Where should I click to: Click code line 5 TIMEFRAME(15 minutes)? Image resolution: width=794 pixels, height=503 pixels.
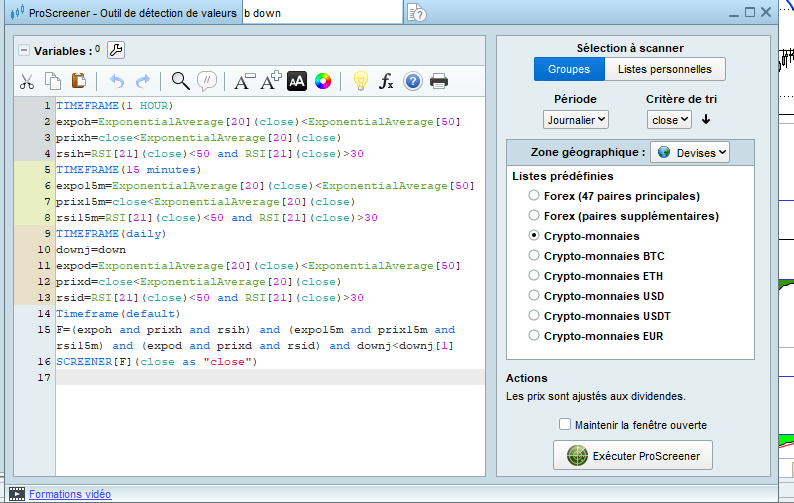click(129, 170)
